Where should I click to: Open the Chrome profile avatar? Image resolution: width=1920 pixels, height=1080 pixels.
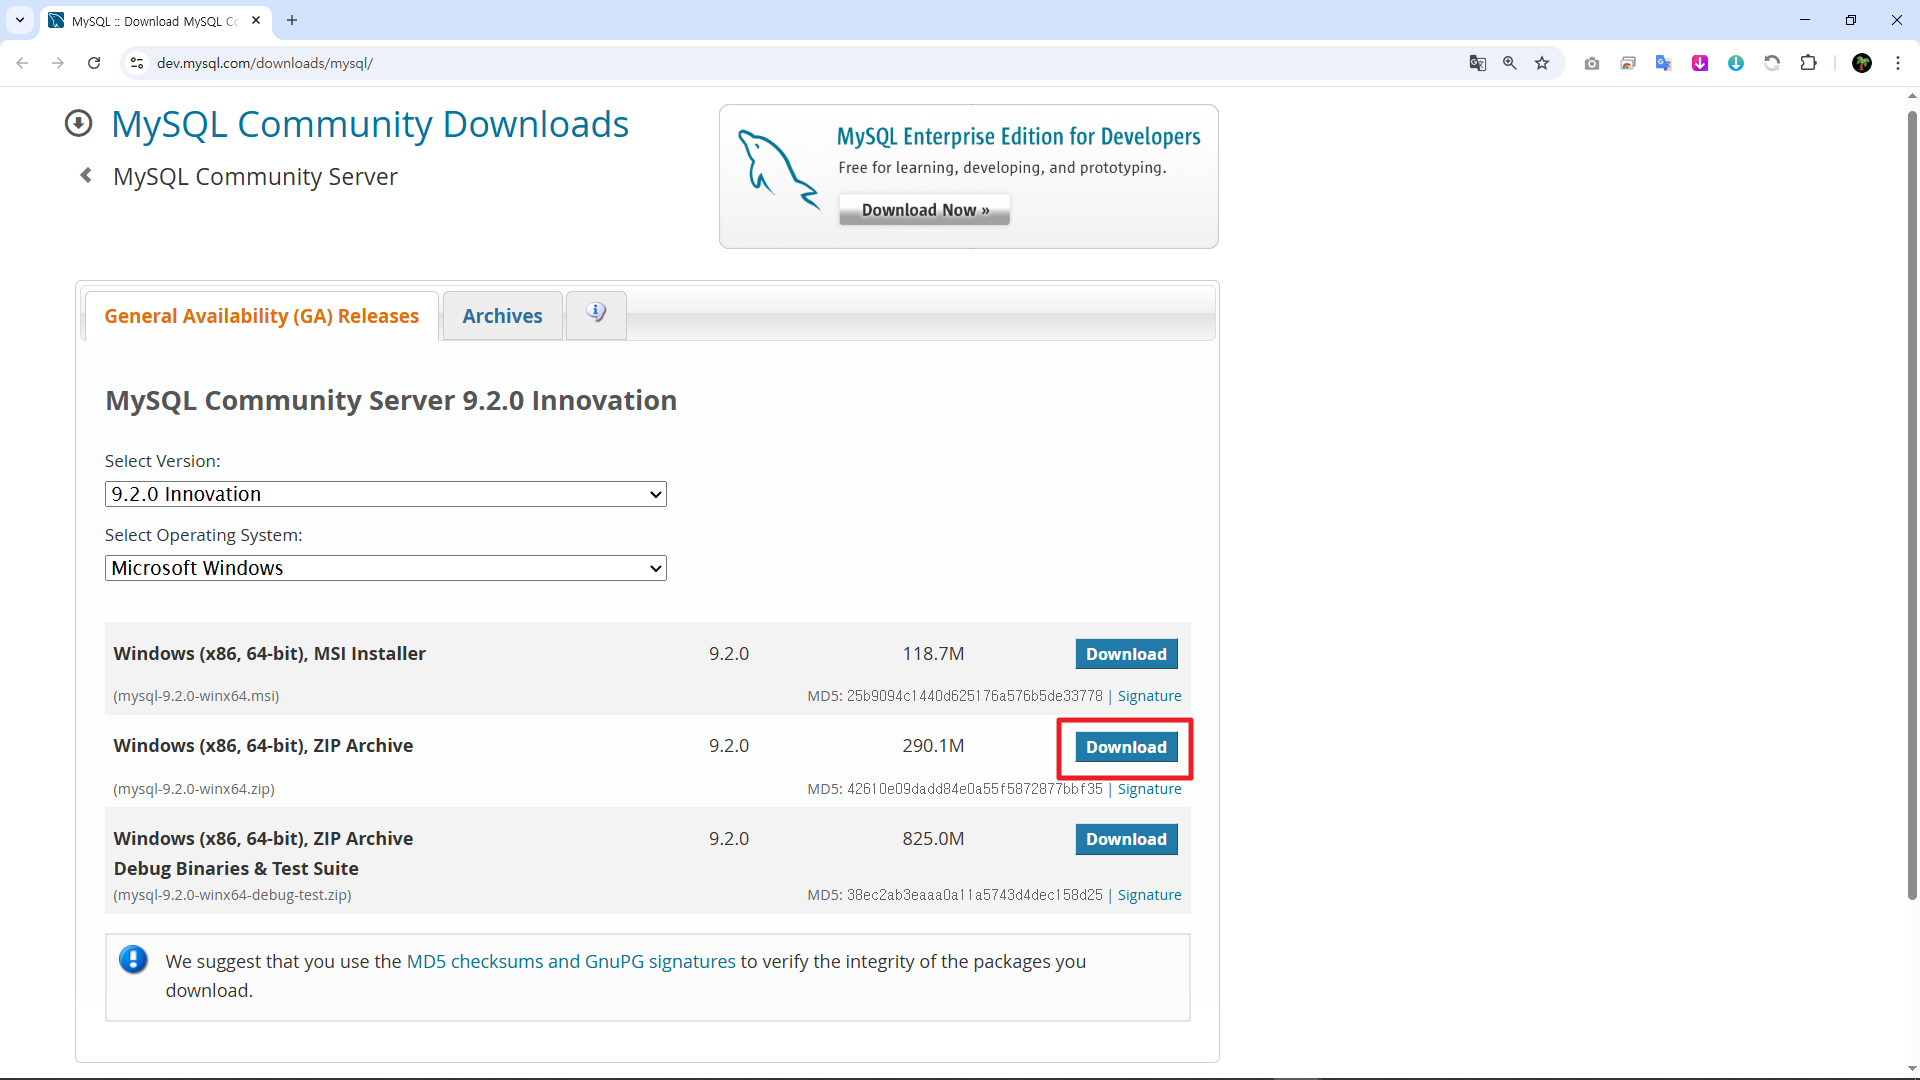(1862, 63)
